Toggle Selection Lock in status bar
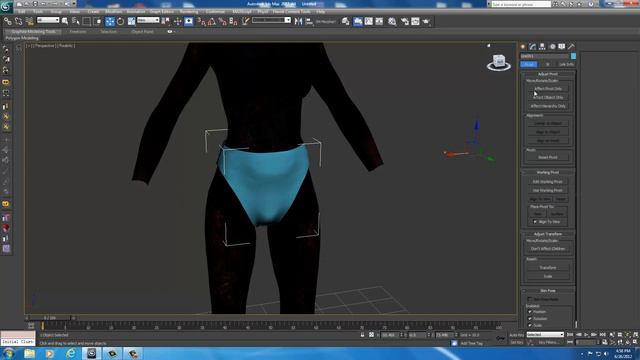 [x=362, y=335]
